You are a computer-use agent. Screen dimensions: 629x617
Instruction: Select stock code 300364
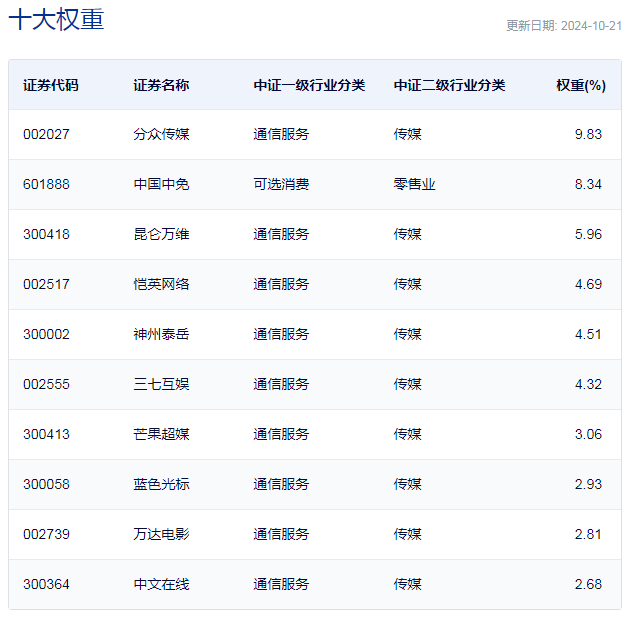pos(47,585)
